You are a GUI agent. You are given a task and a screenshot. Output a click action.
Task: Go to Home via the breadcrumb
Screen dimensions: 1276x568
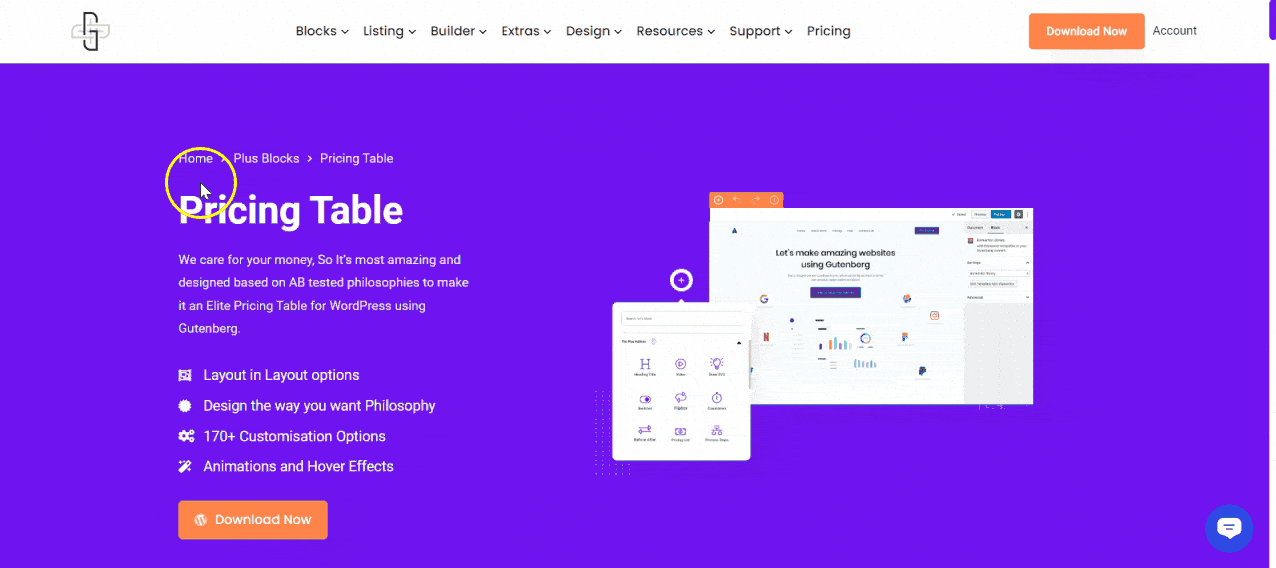click(196, 158)
